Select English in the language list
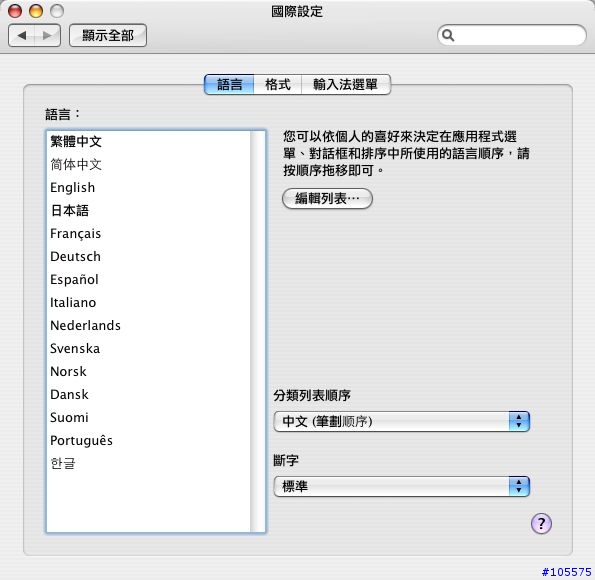Image resolution: width=595 pixels, height=580 pixels. [x=148, y=188]
